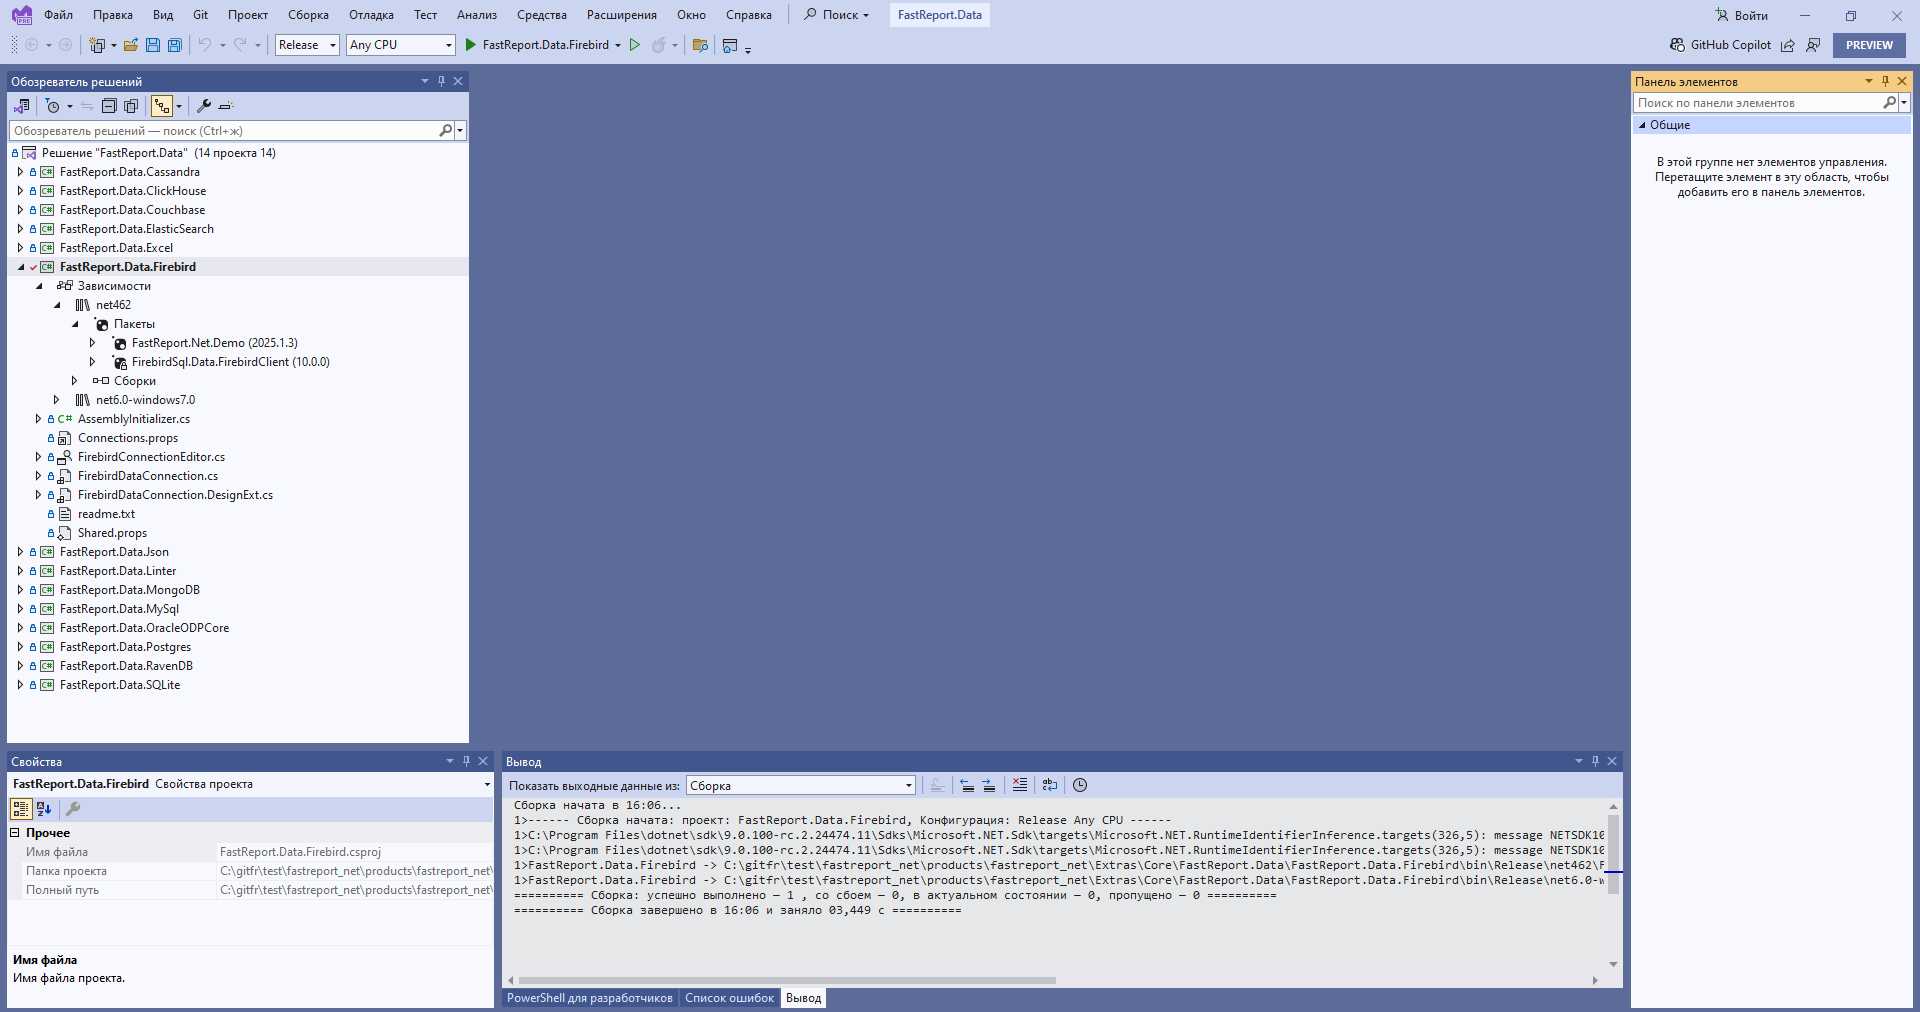
Task: Click Show All Files icon in Solution Explorer
Action: point(131,106)
